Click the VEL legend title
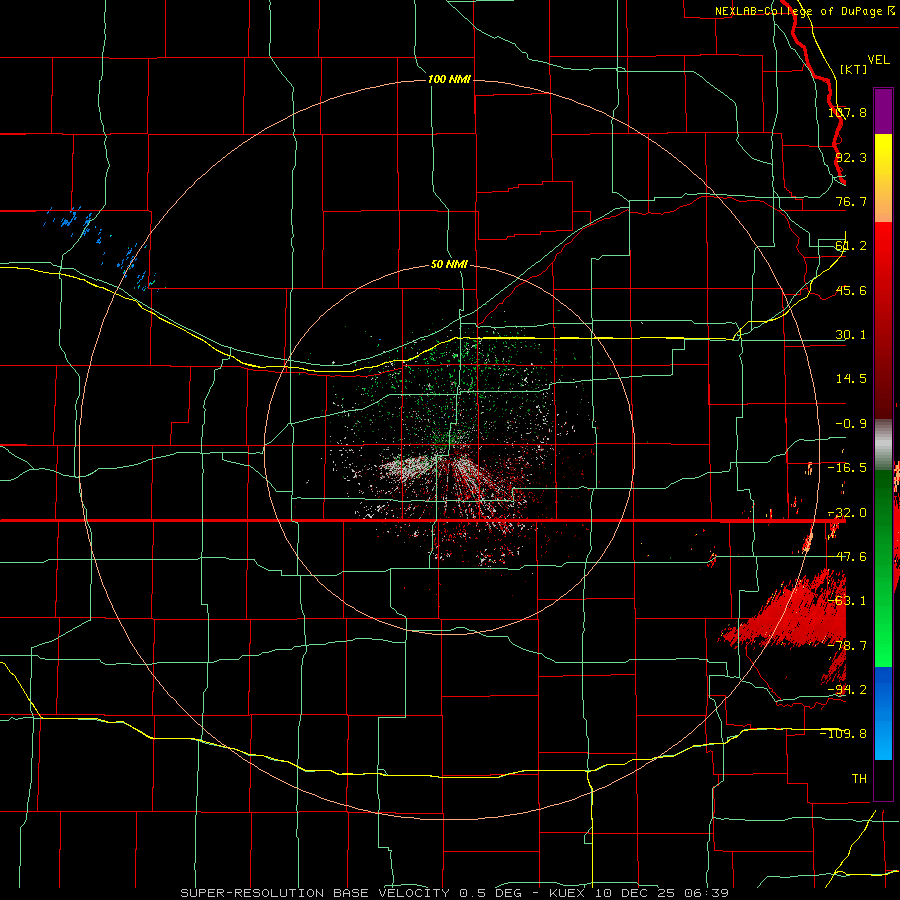The width and height of the screenshot is (900, 900). (x=878, y=60)
